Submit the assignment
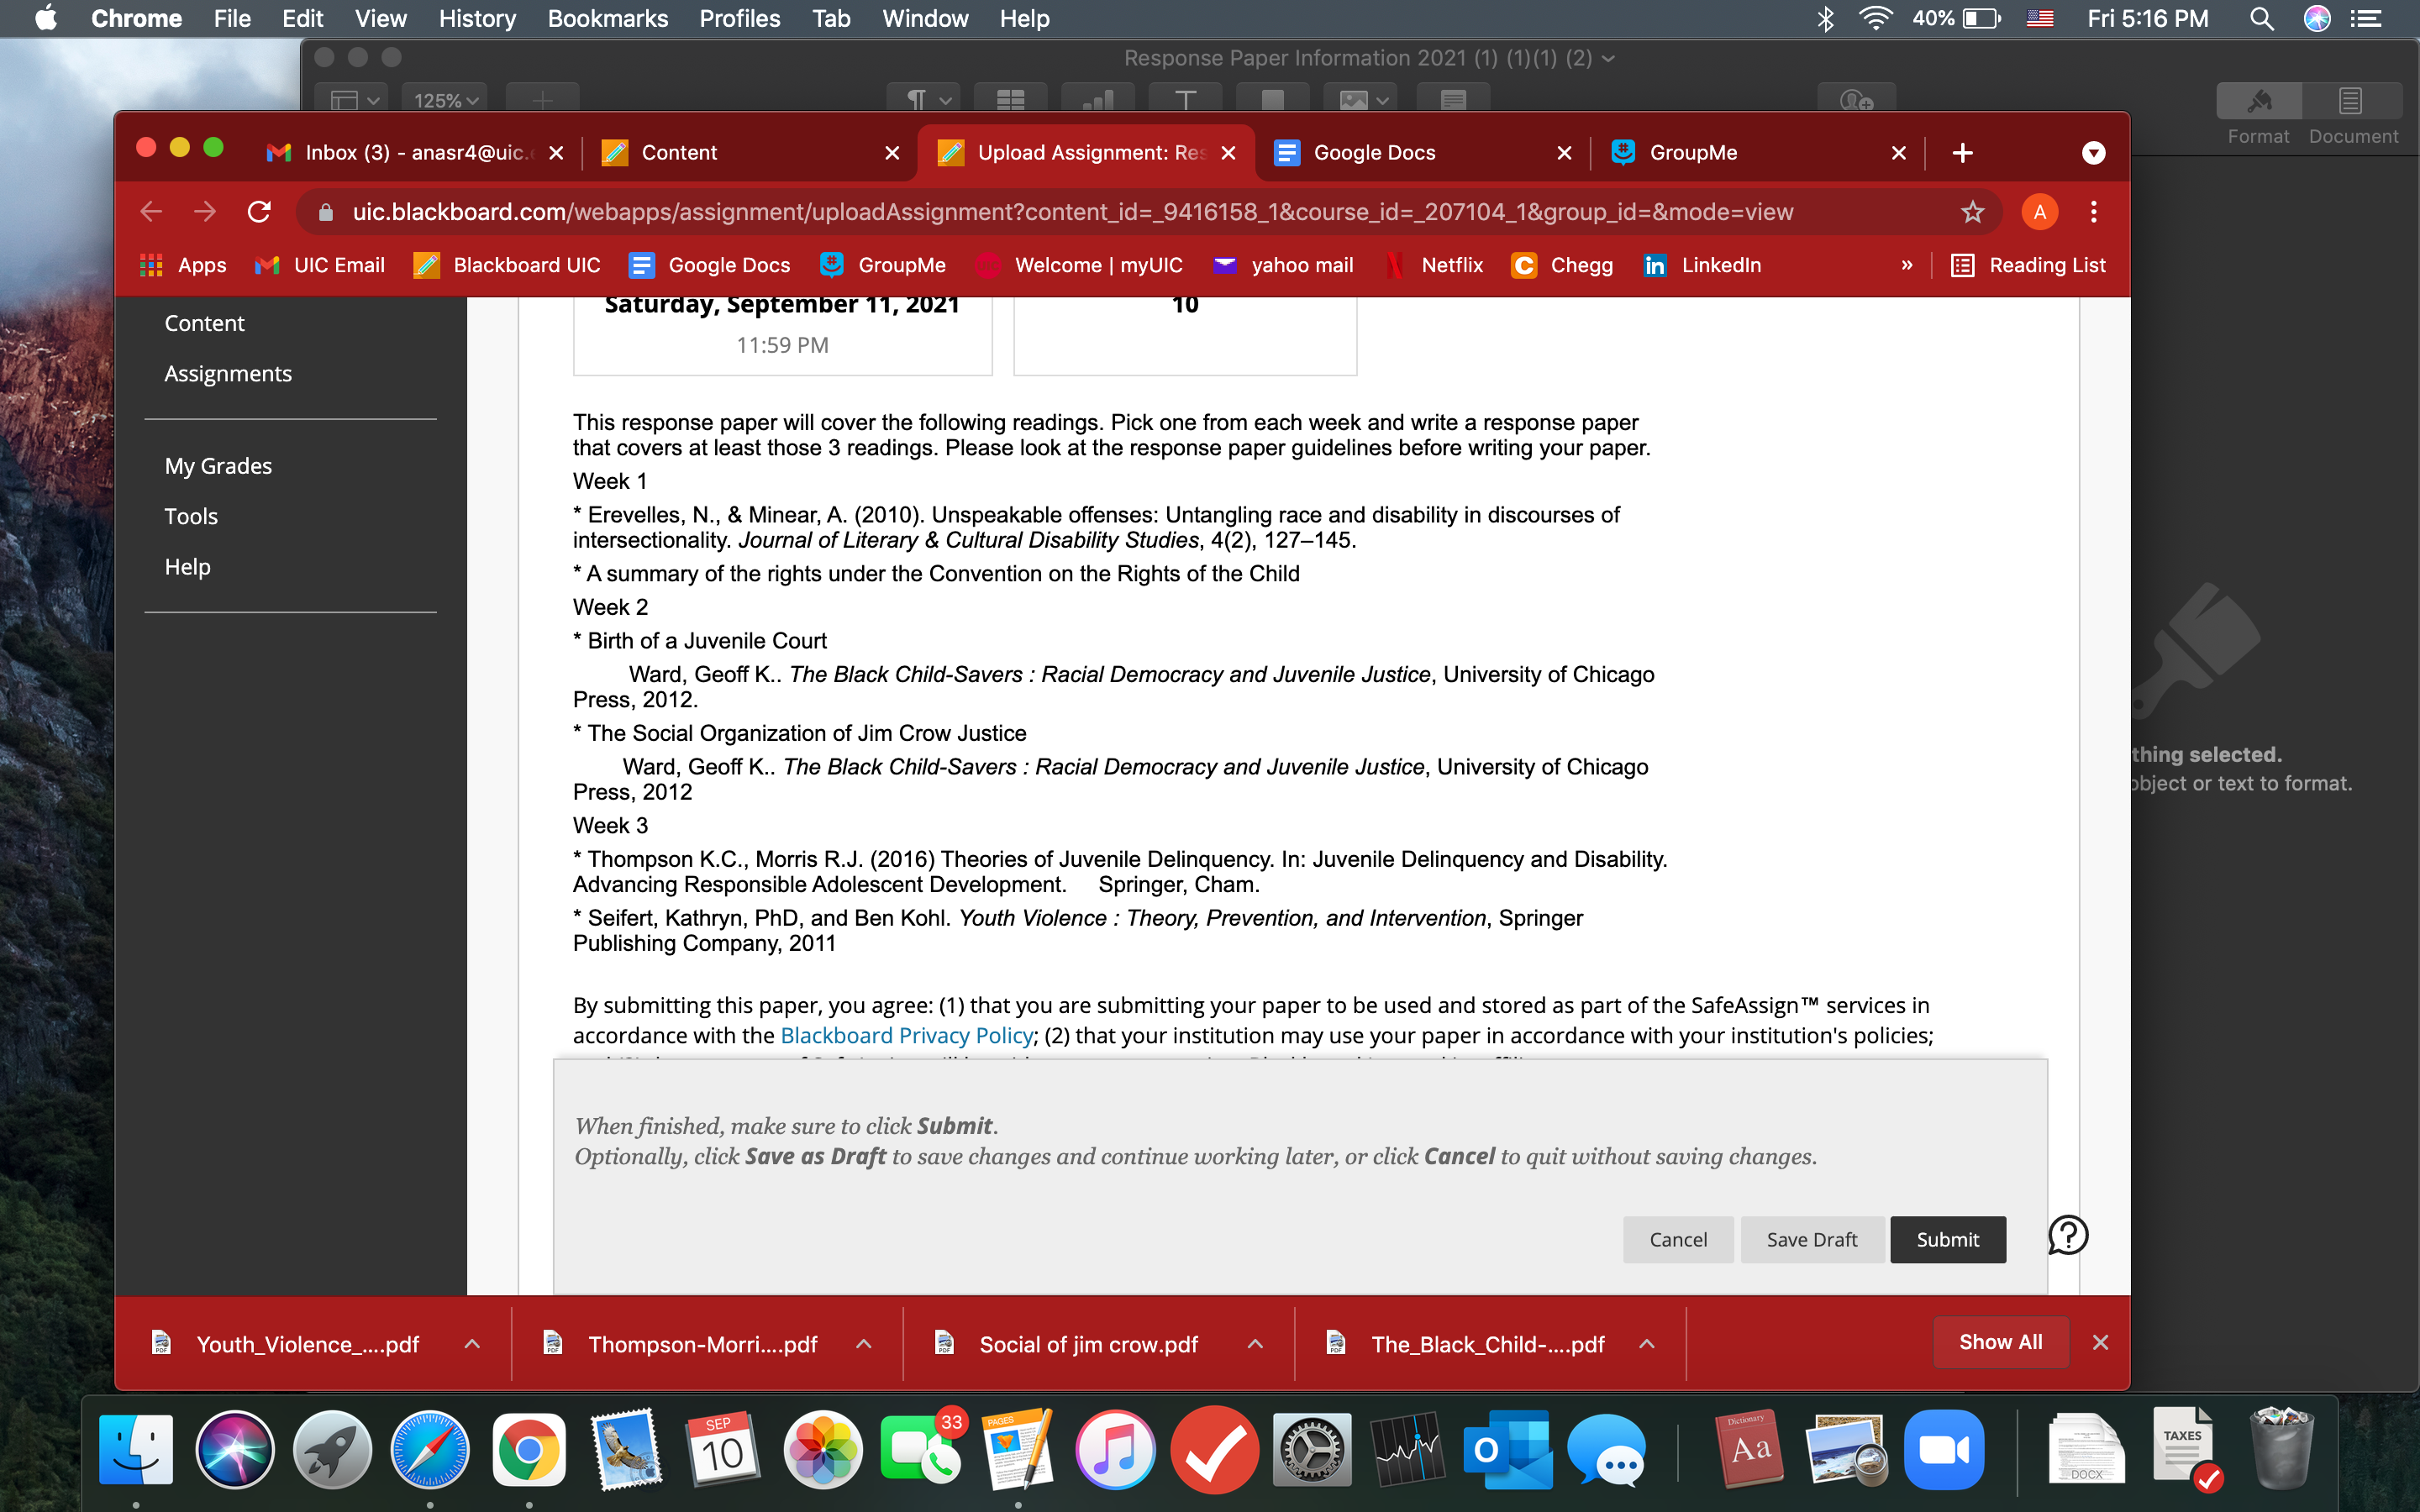This screenshot has height=1512, width=2420. [x=1947, y=1239]
